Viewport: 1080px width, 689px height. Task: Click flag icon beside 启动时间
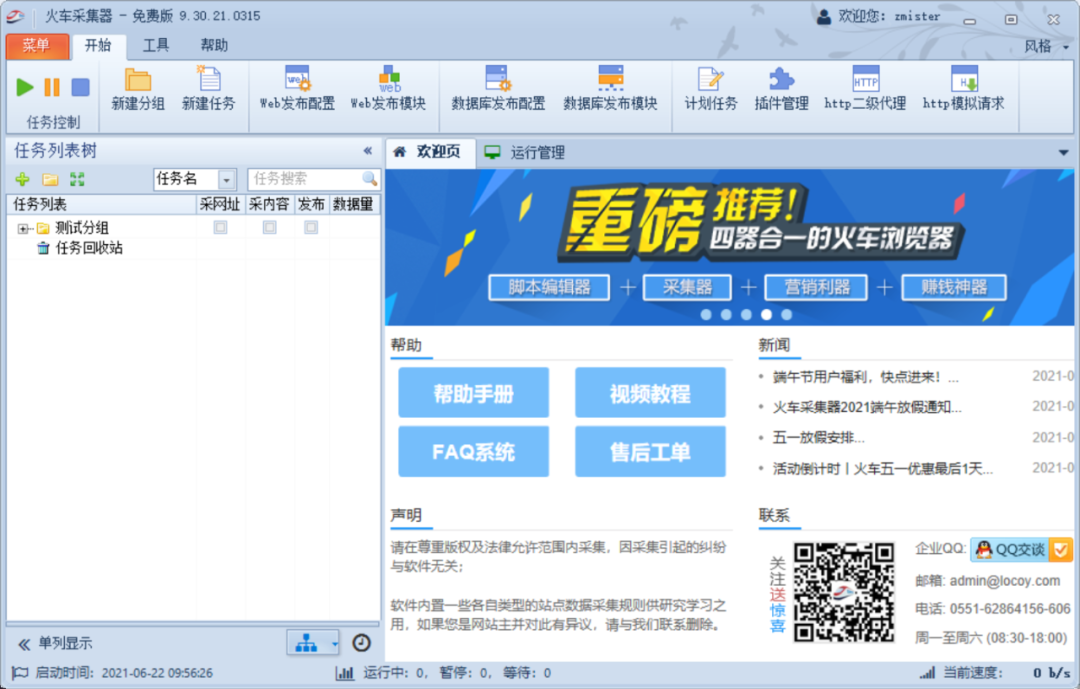[x=20, y=672]
